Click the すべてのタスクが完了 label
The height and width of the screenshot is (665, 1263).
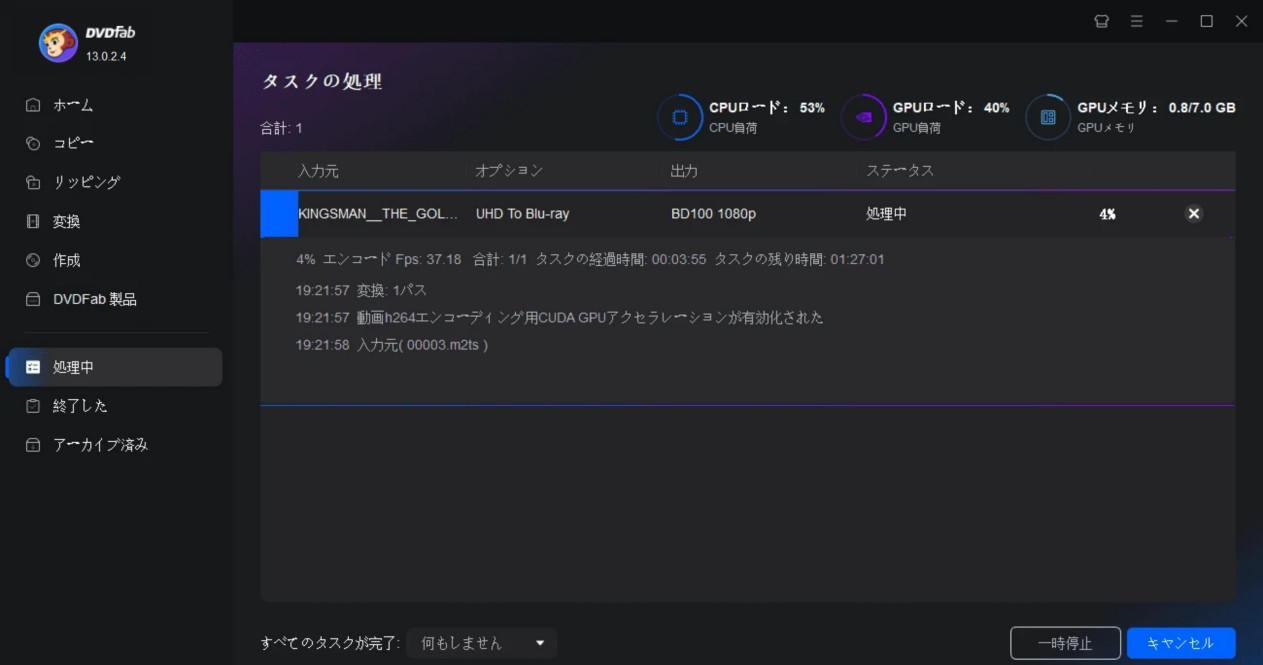[x=330, y=643]
